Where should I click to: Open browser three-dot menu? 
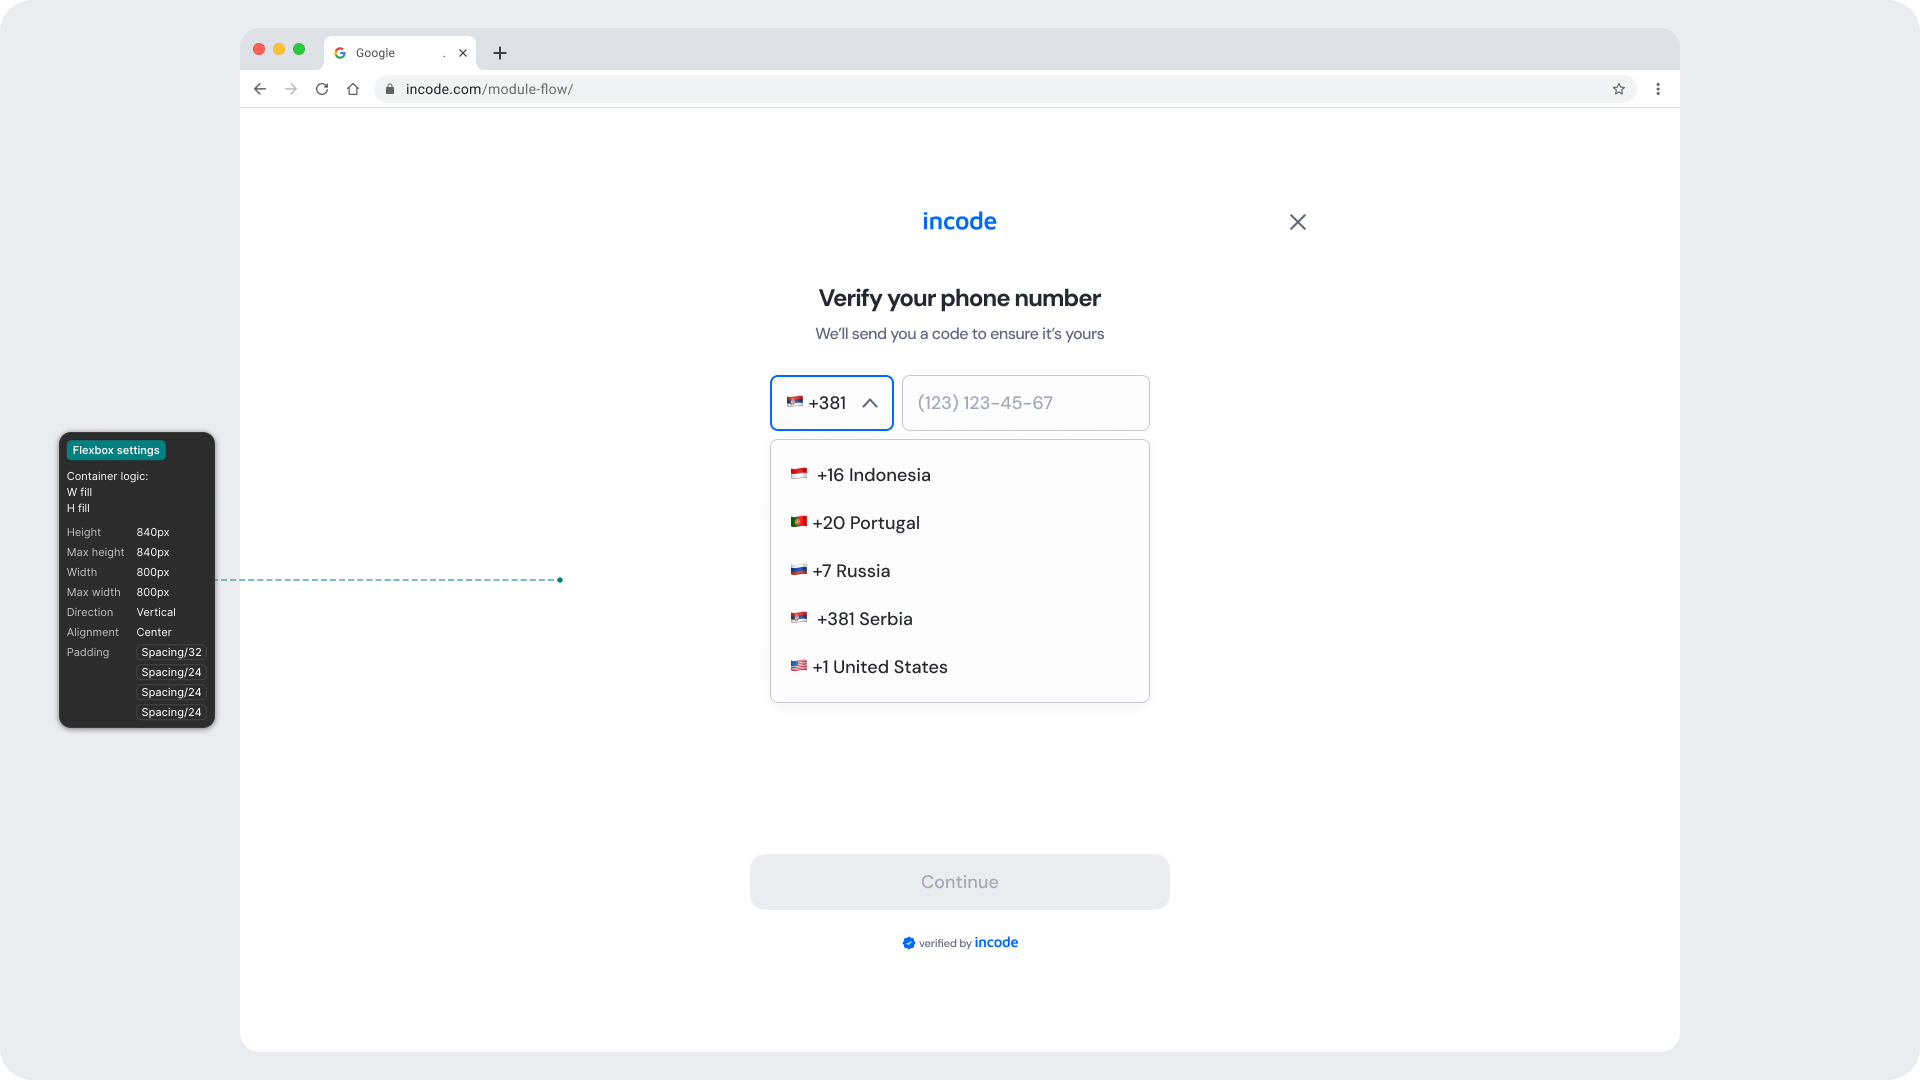point(1658,89)
